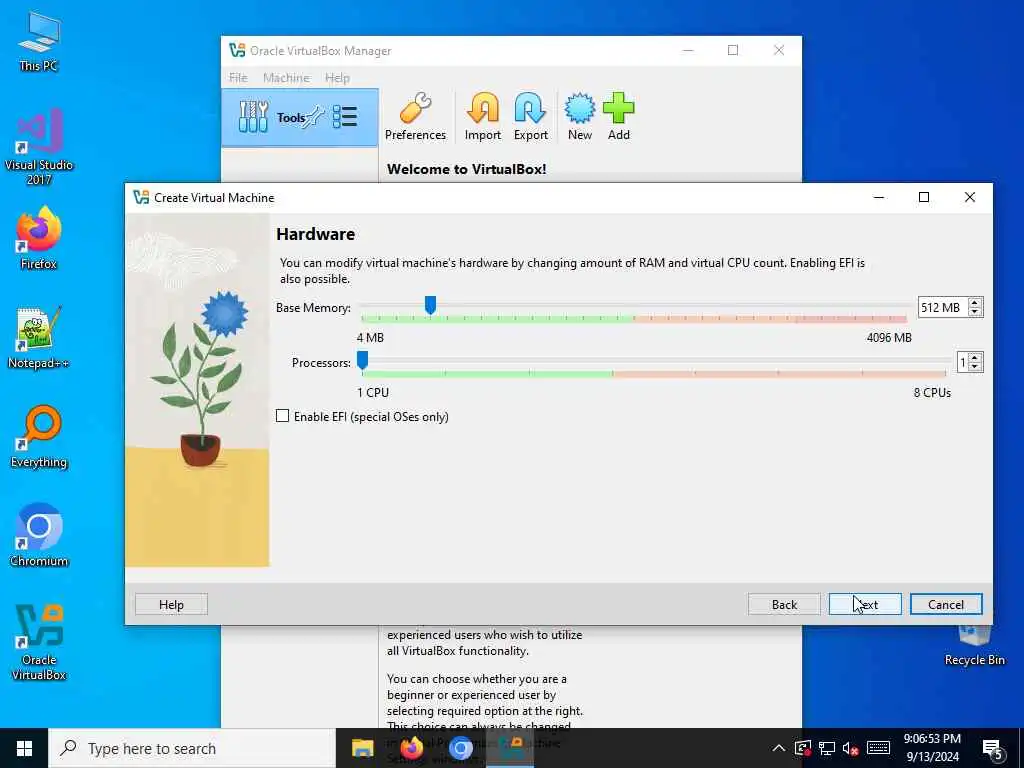
Task: Select Recycle Bin desktop icon
Action: 974,645
